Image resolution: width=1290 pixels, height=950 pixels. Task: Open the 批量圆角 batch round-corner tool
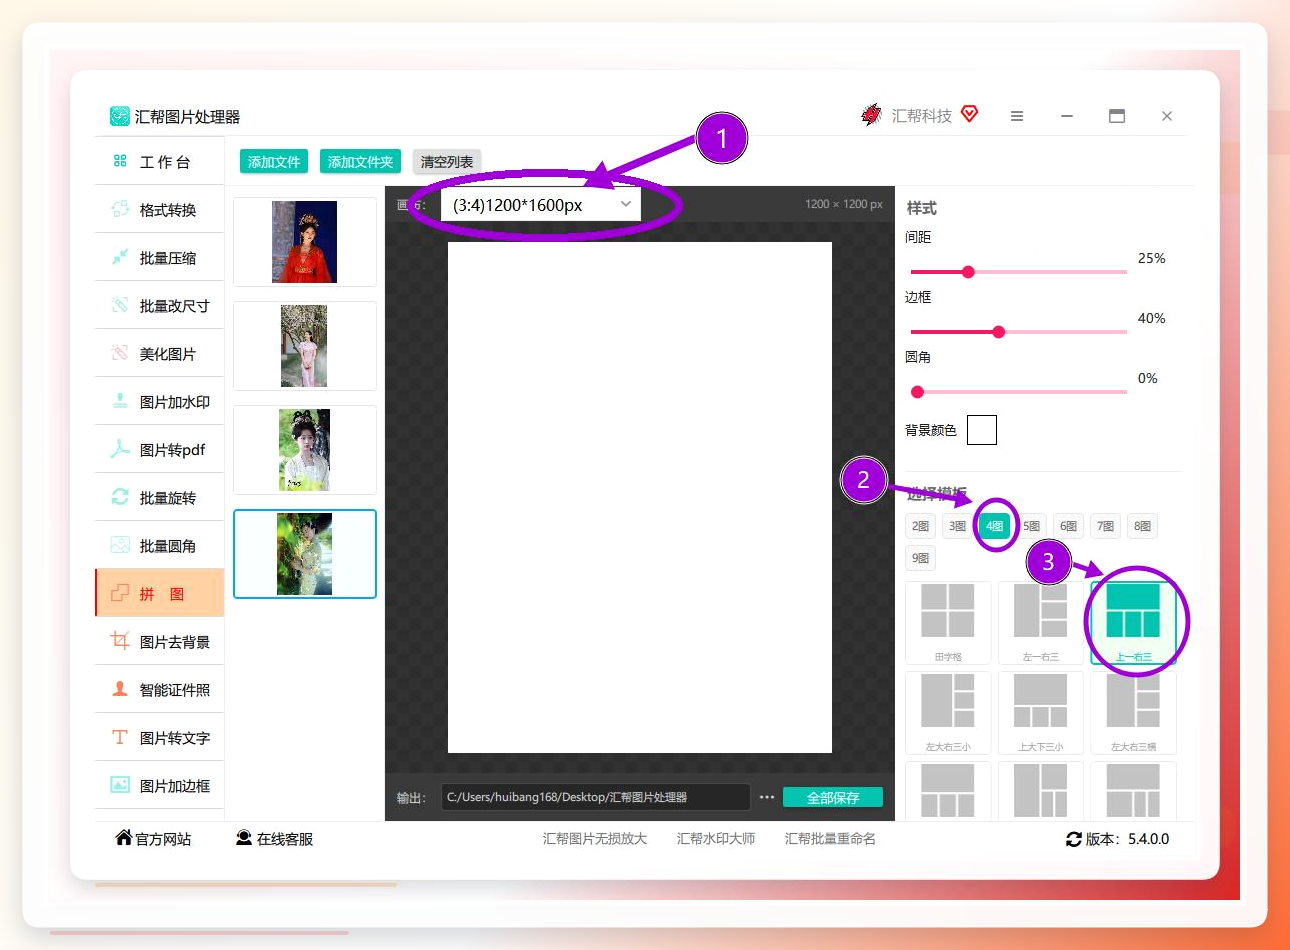(159, 546)
